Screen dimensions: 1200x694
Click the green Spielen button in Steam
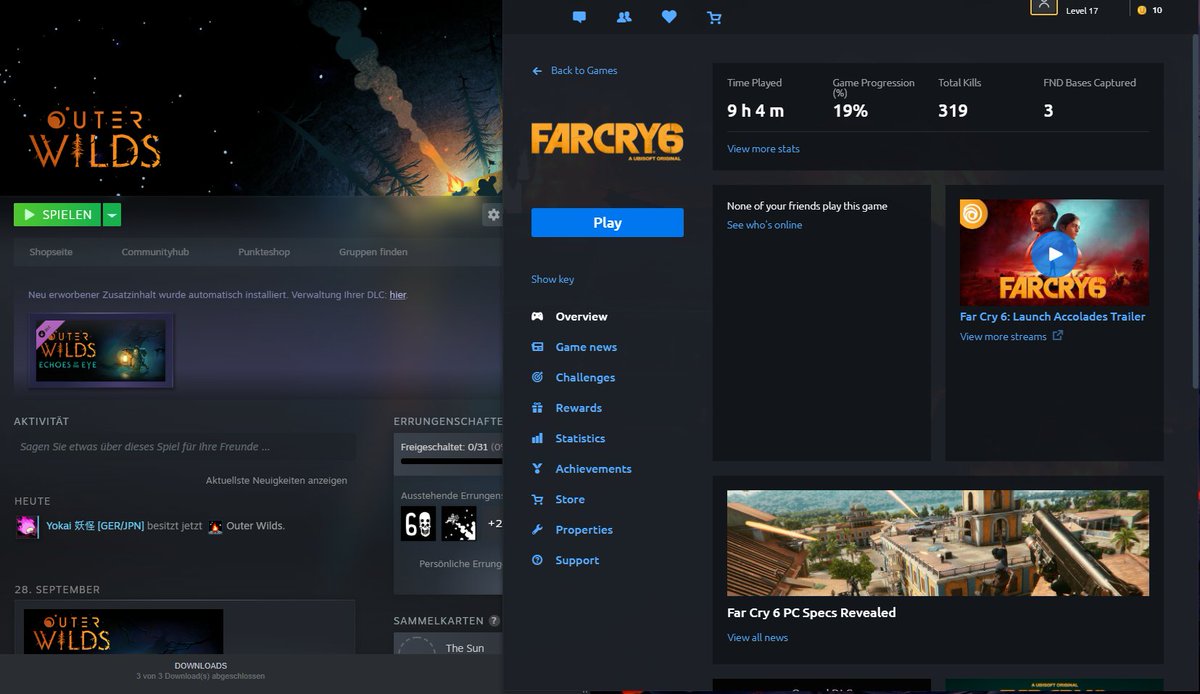[58, 215]
